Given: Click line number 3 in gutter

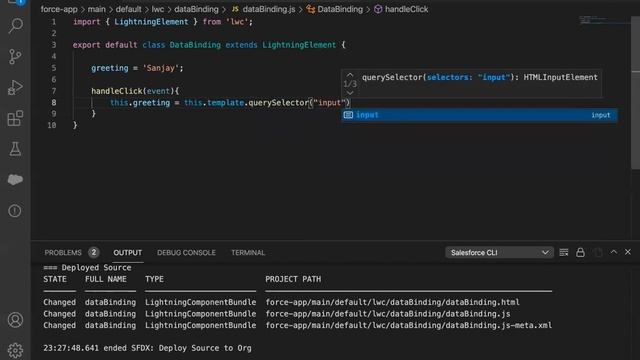Looking at the screenshot, I should (53, 45).
